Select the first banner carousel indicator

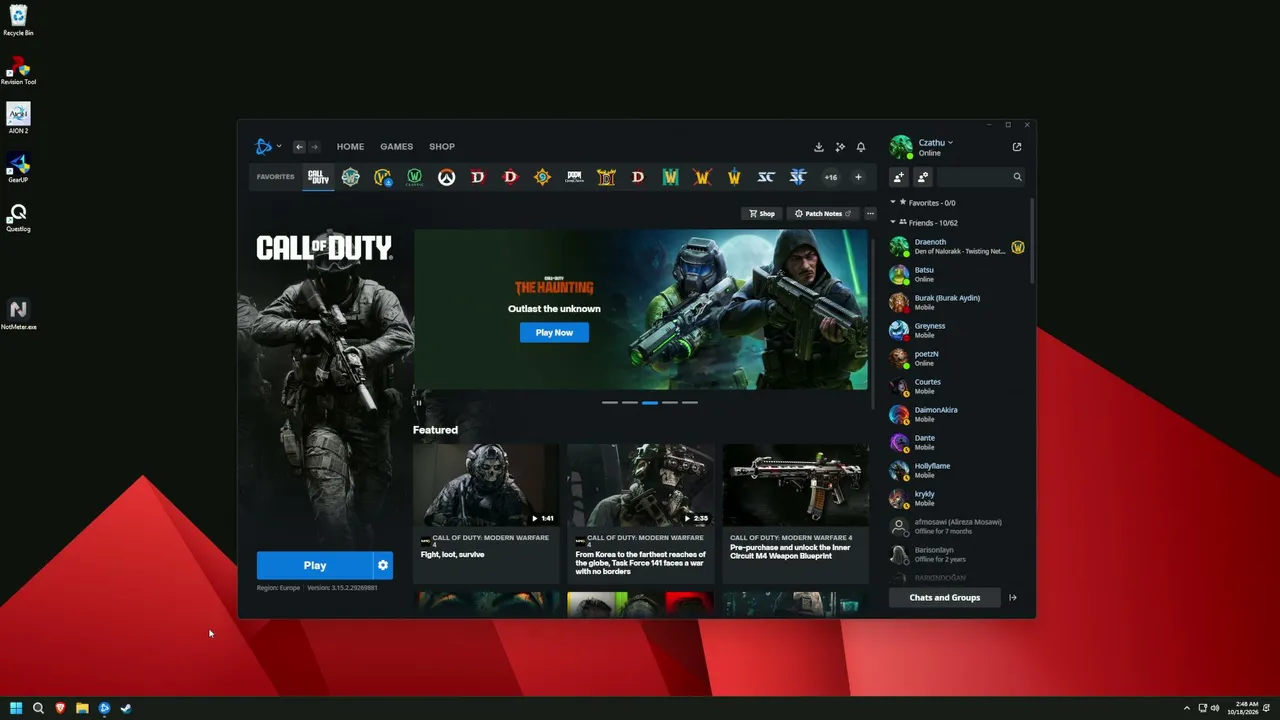pyautogui.click(x=610, y=402)
